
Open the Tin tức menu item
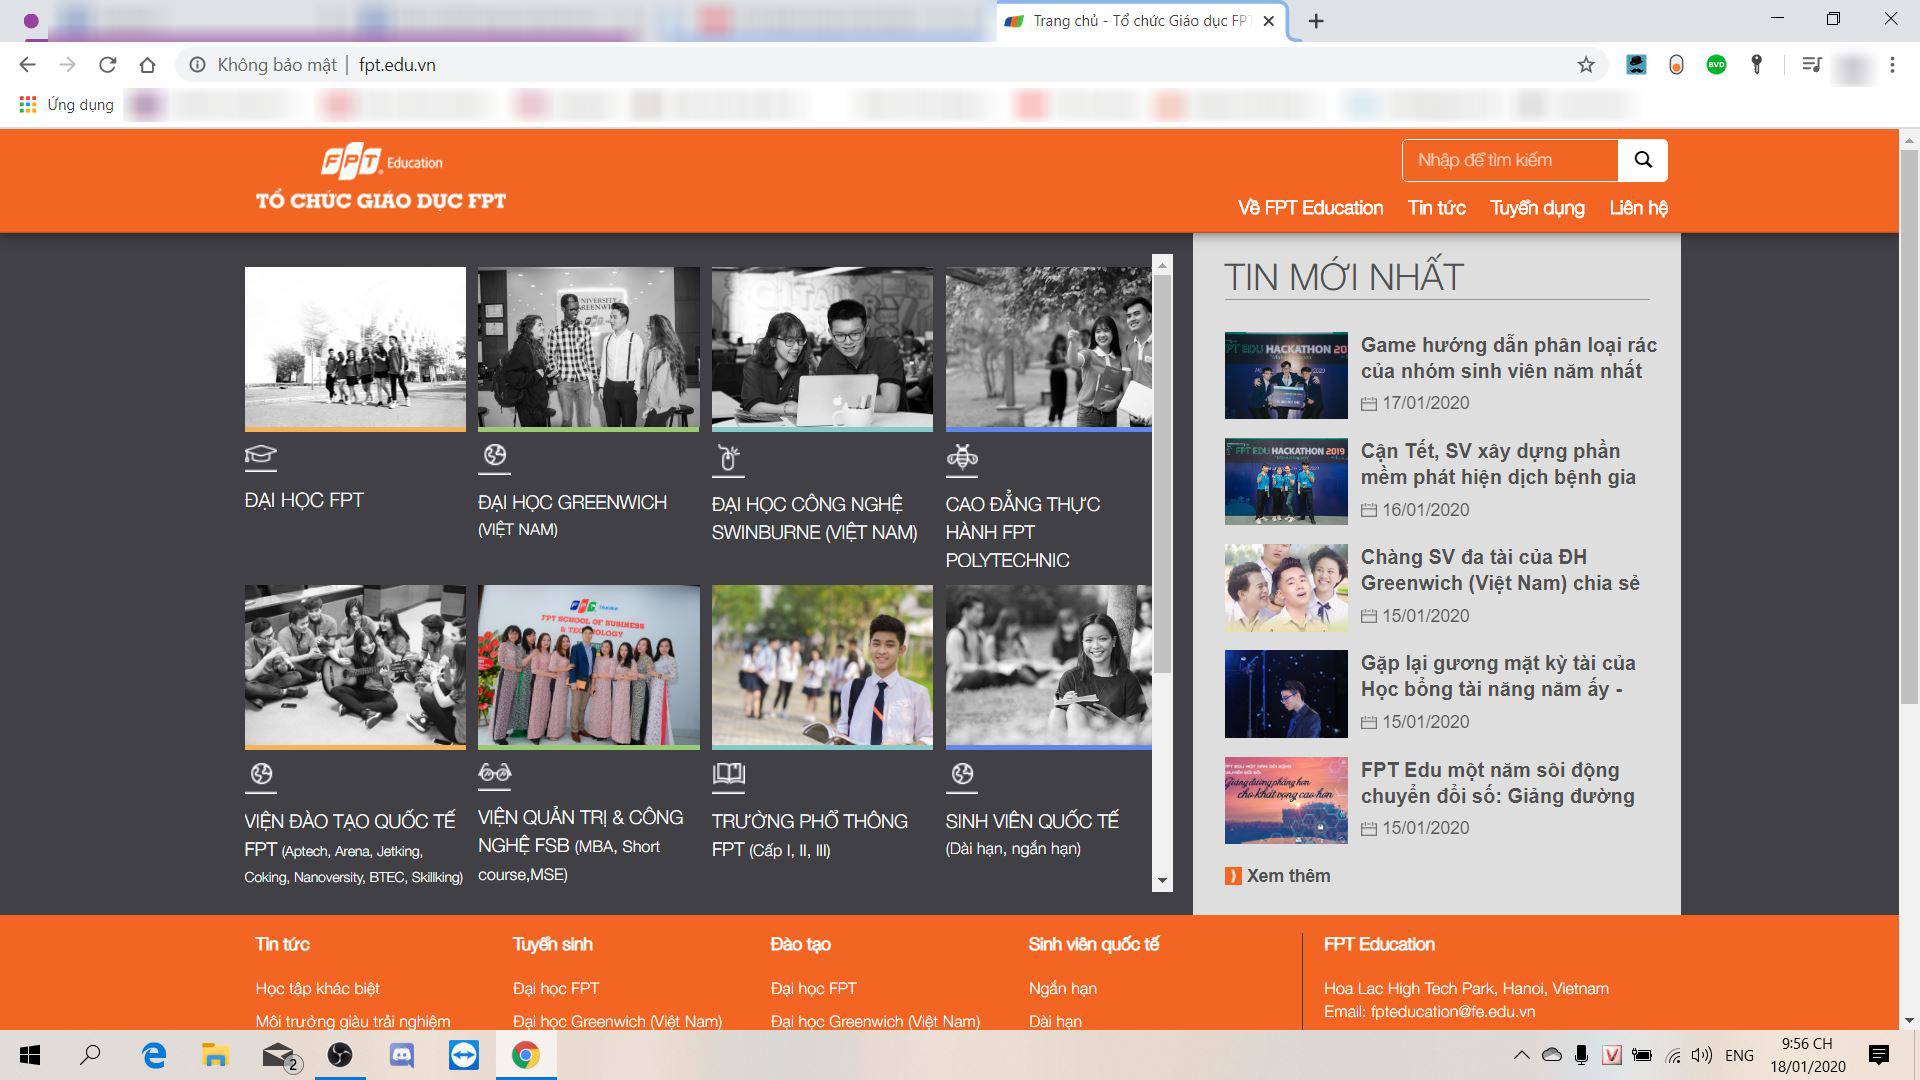[x=1436, y=208]
